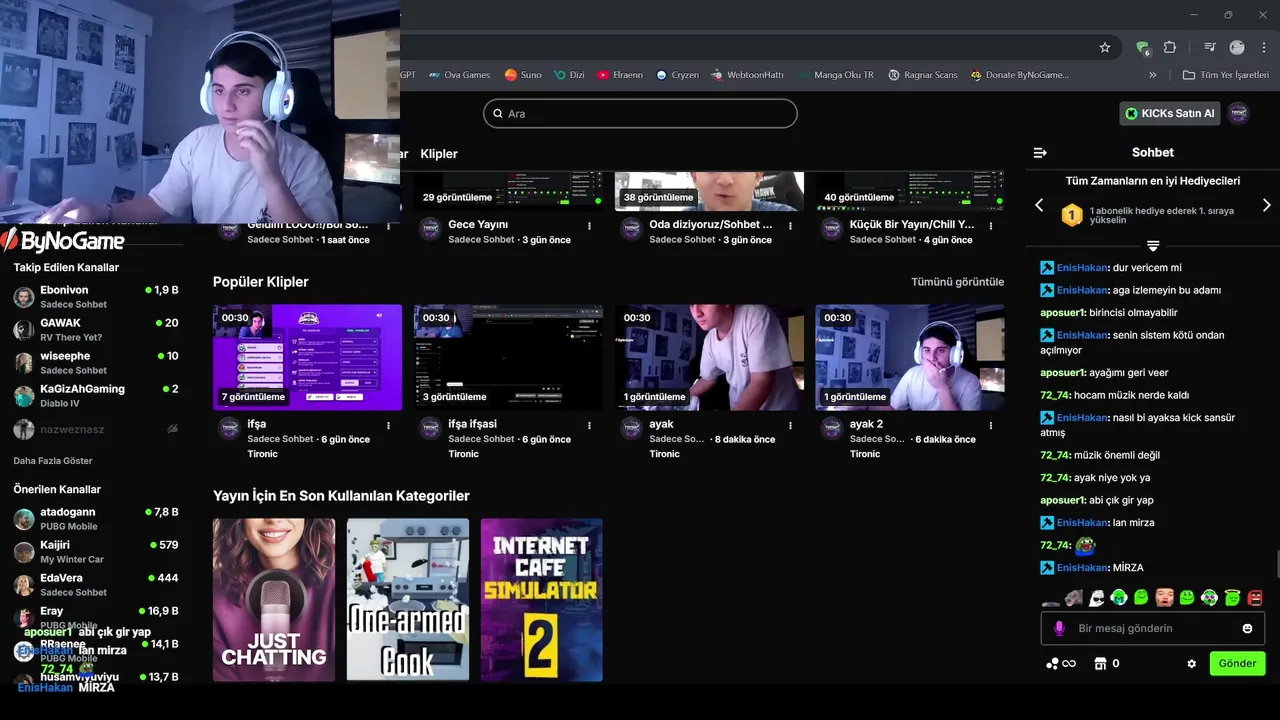Send the chat message with Gönder
Image resolution: width=1280 pixels, height=720 pixels.
click(x=1237, y=663)
